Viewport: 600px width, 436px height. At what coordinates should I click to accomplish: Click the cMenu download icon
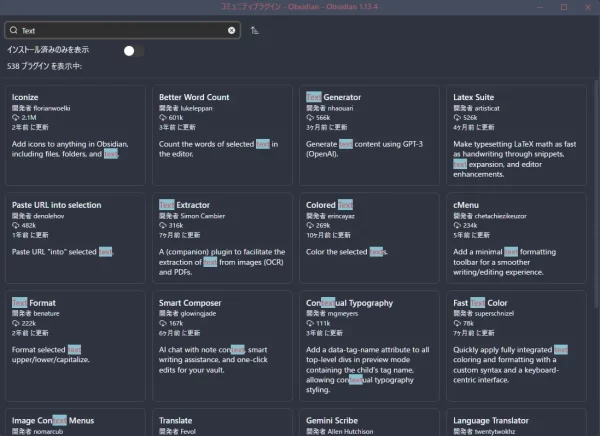coord(457,225)
